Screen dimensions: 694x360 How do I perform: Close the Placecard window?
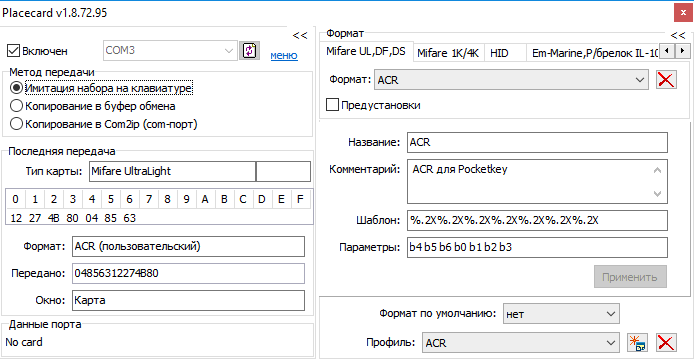click(683, 12)
